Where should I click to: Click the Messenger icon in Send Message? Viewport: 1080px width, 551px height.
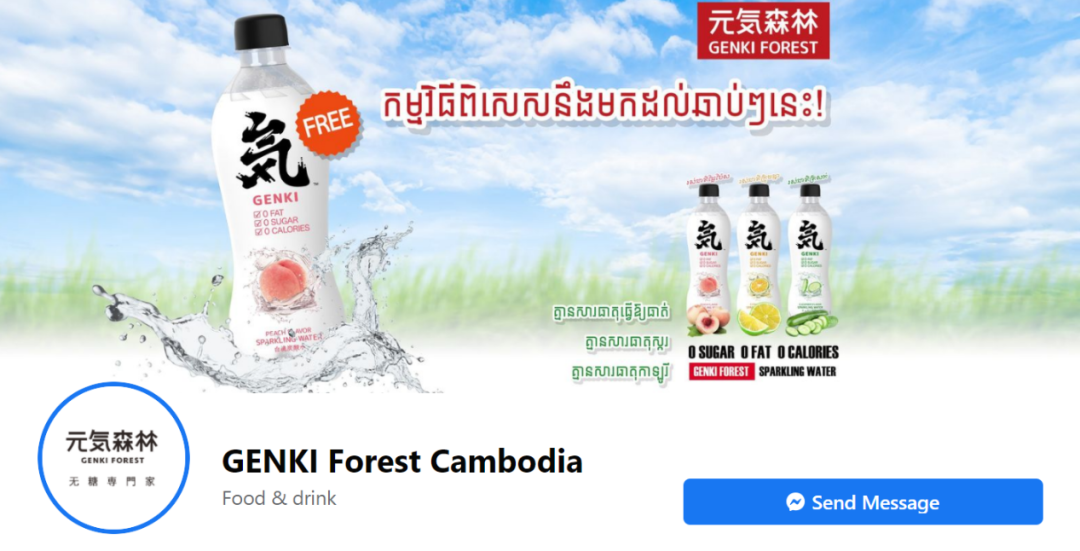click(x=796, y=502)
